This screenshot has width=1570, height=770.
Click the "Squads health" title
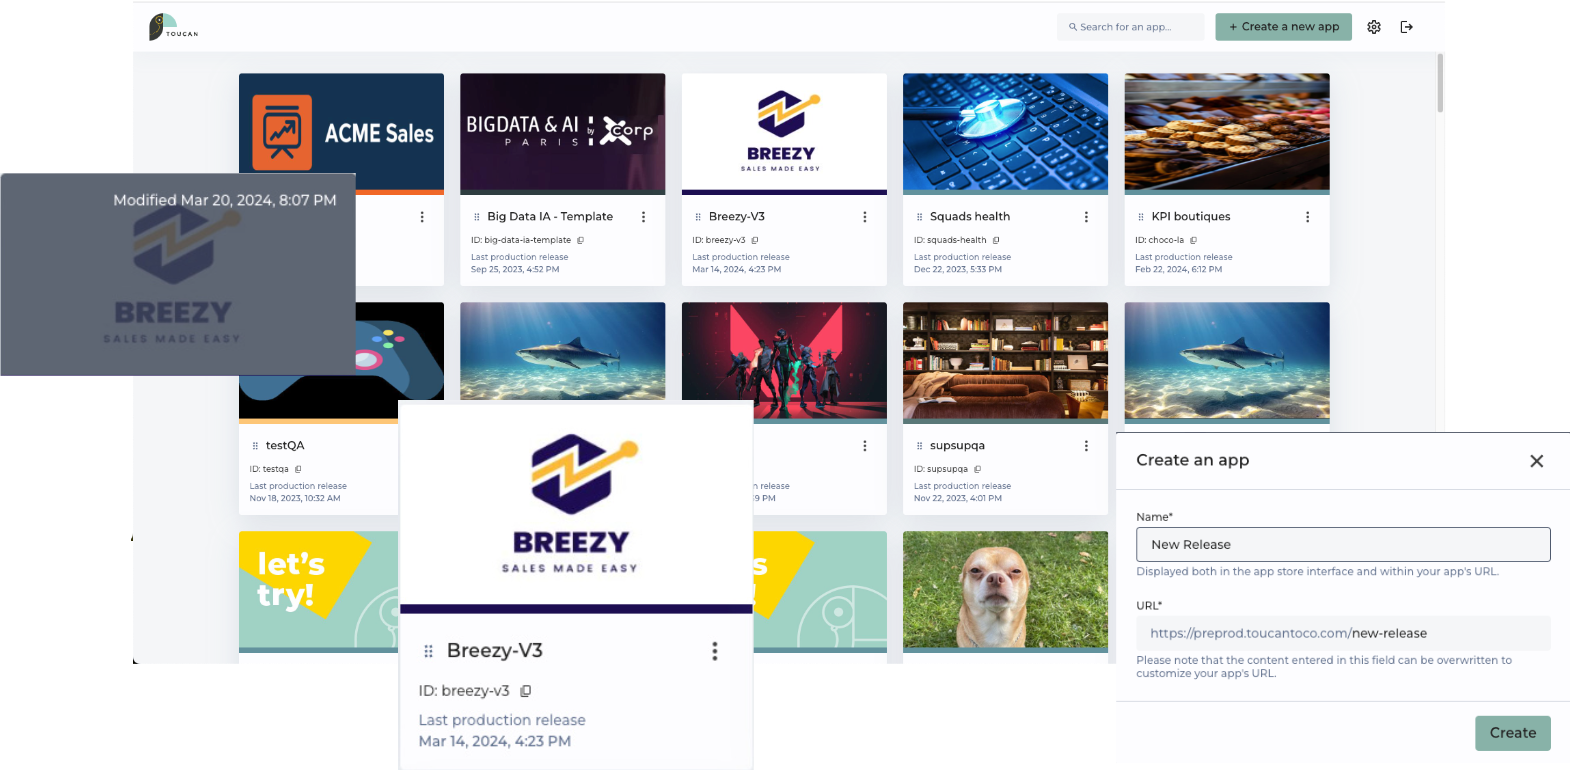[970, 217]
